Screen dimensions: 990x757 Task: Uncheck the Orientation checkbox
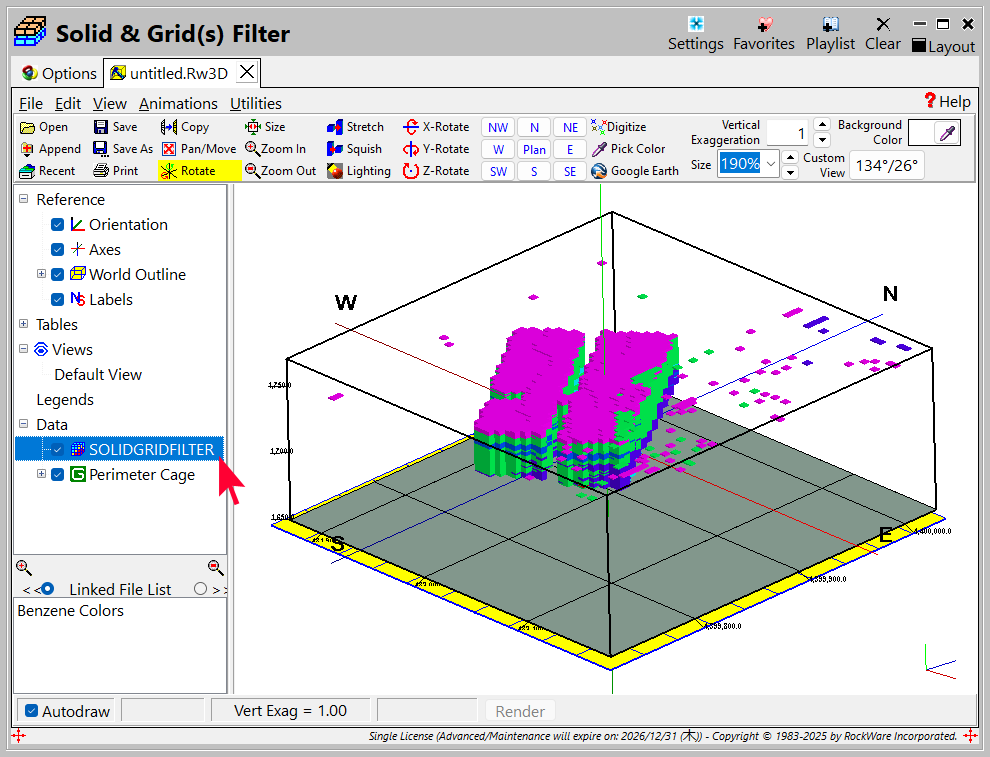[x=58, y=225]
